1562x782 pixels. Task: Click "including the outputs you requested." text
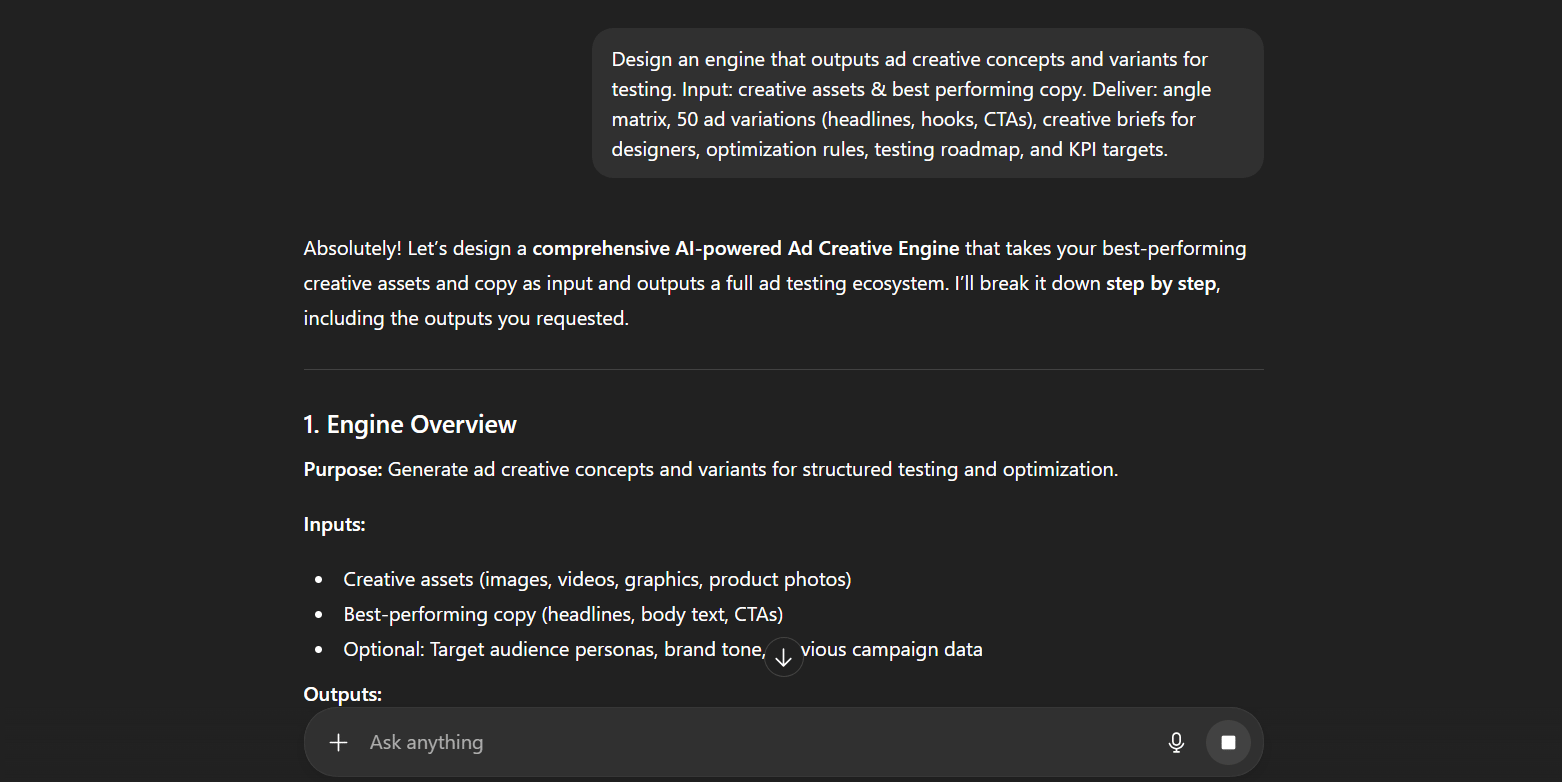pos(466,319)
